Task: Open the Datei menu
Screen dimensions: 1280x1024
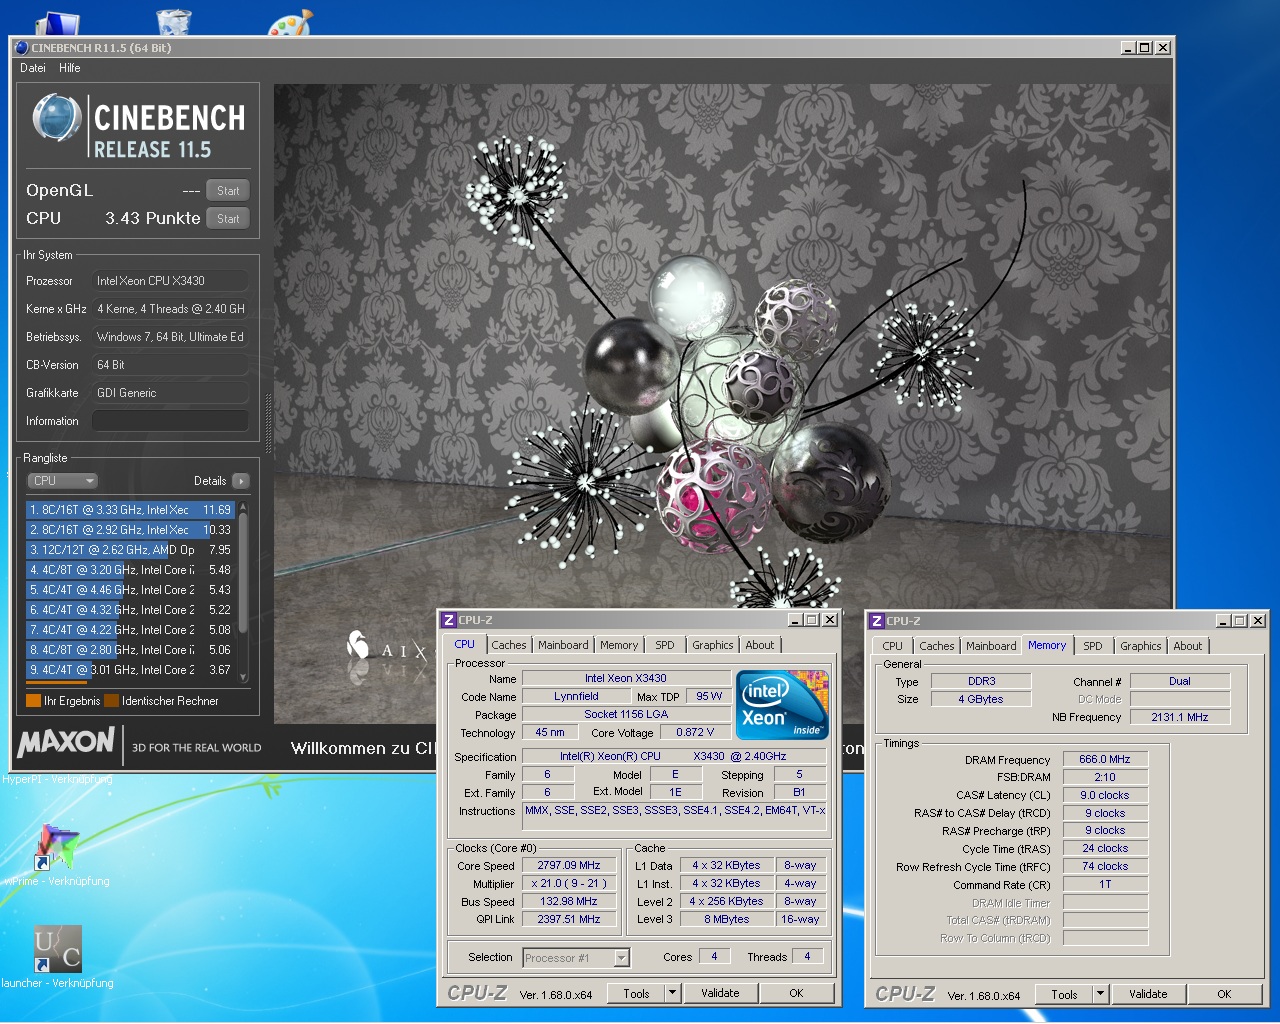Action: pyautogui.click(x=33, y=68)
